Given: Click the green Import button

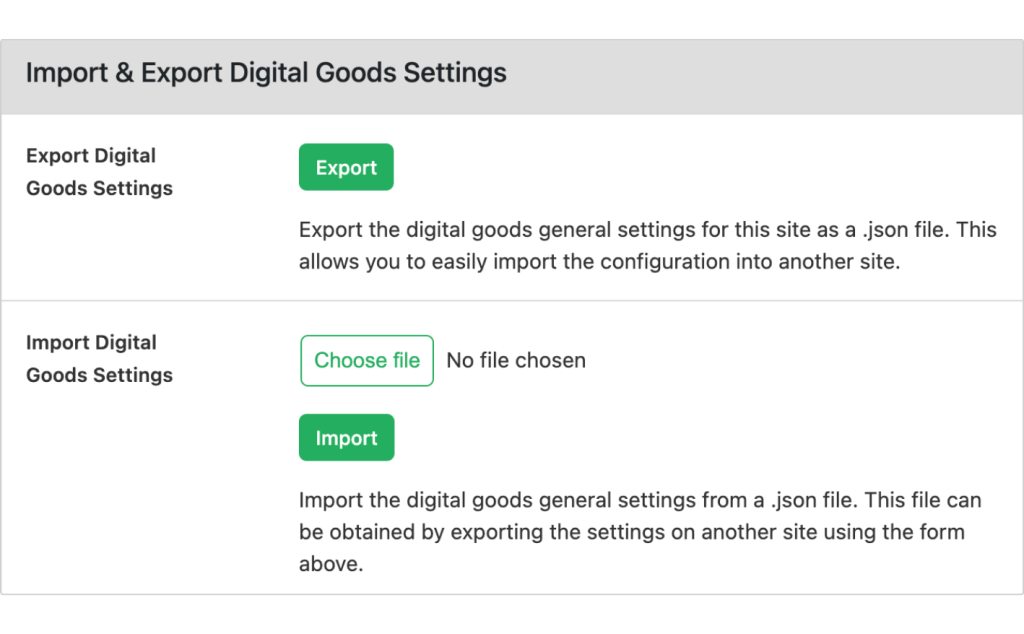Looking at the screenshot, I should [347, 437].
